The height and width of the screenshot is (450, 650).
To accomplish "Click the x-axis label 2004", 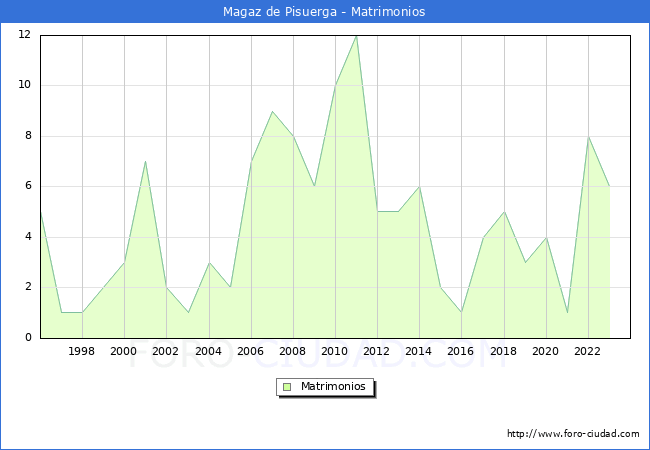I will tap(208, 352).
